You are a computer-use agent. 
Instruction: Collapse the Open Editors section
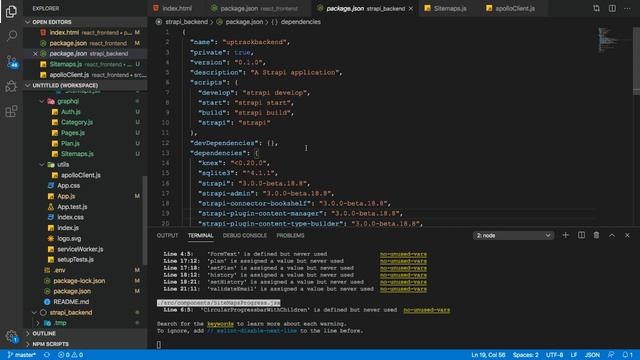pos(86,22)
